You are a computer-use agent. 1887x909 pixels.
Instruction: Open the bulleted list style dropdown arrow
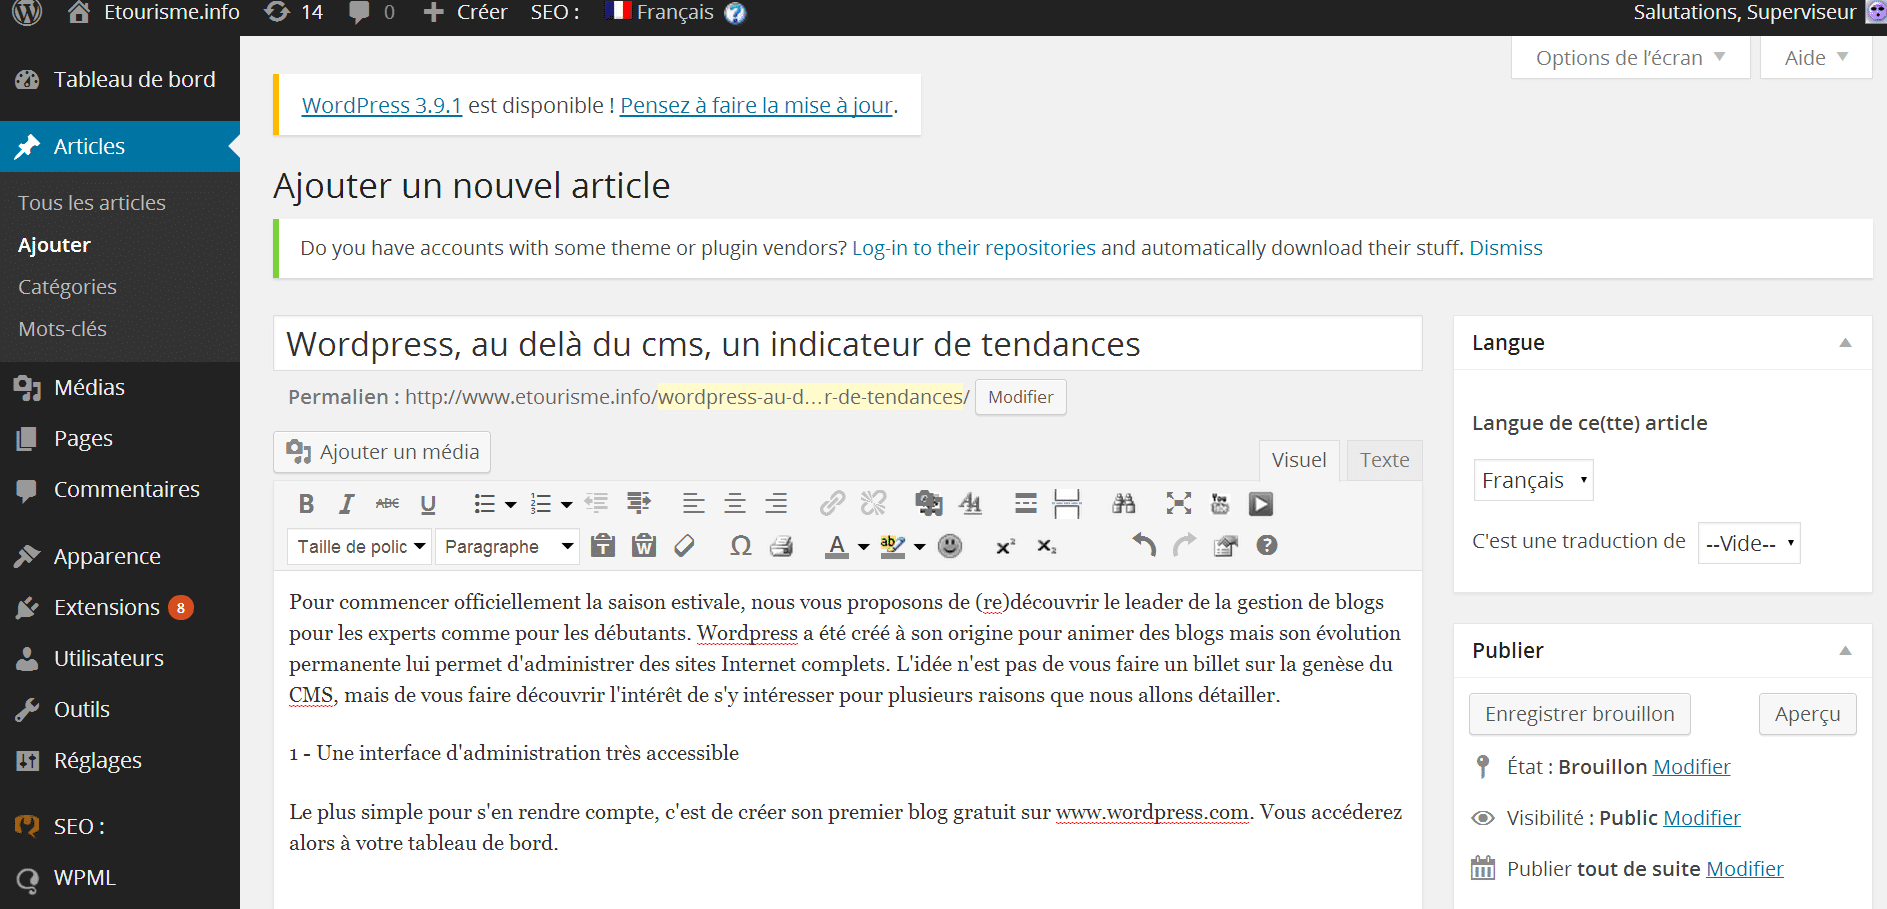(x=510, y=505)
